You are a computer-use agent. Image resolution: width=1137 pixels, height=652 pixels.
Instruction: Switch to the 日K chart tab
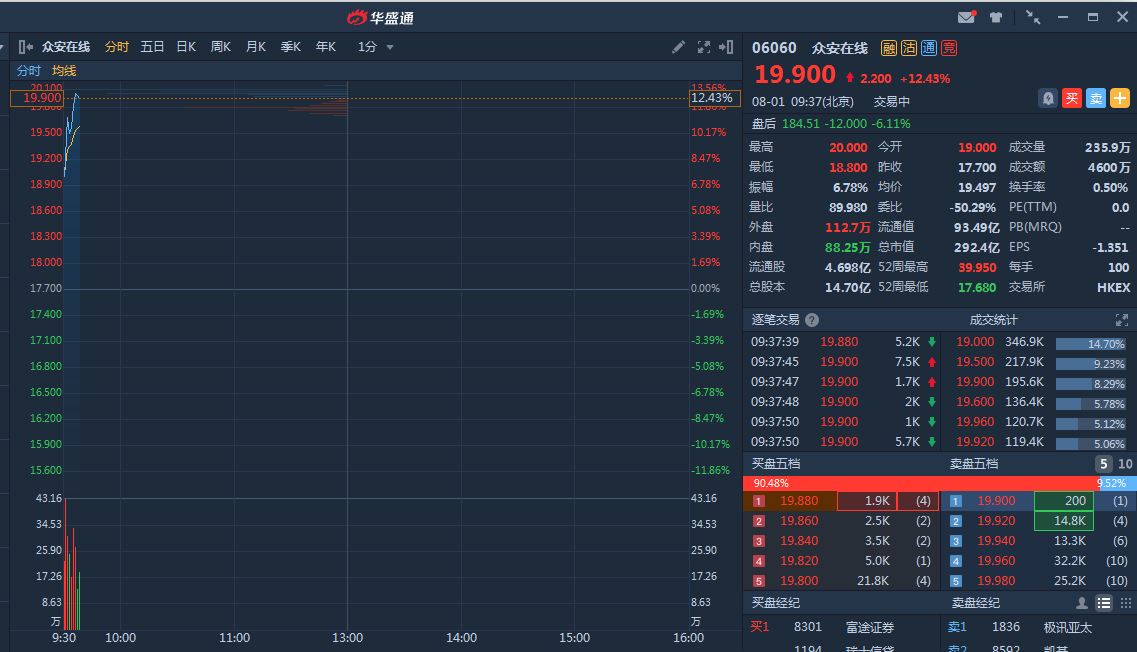click(186, 47)
